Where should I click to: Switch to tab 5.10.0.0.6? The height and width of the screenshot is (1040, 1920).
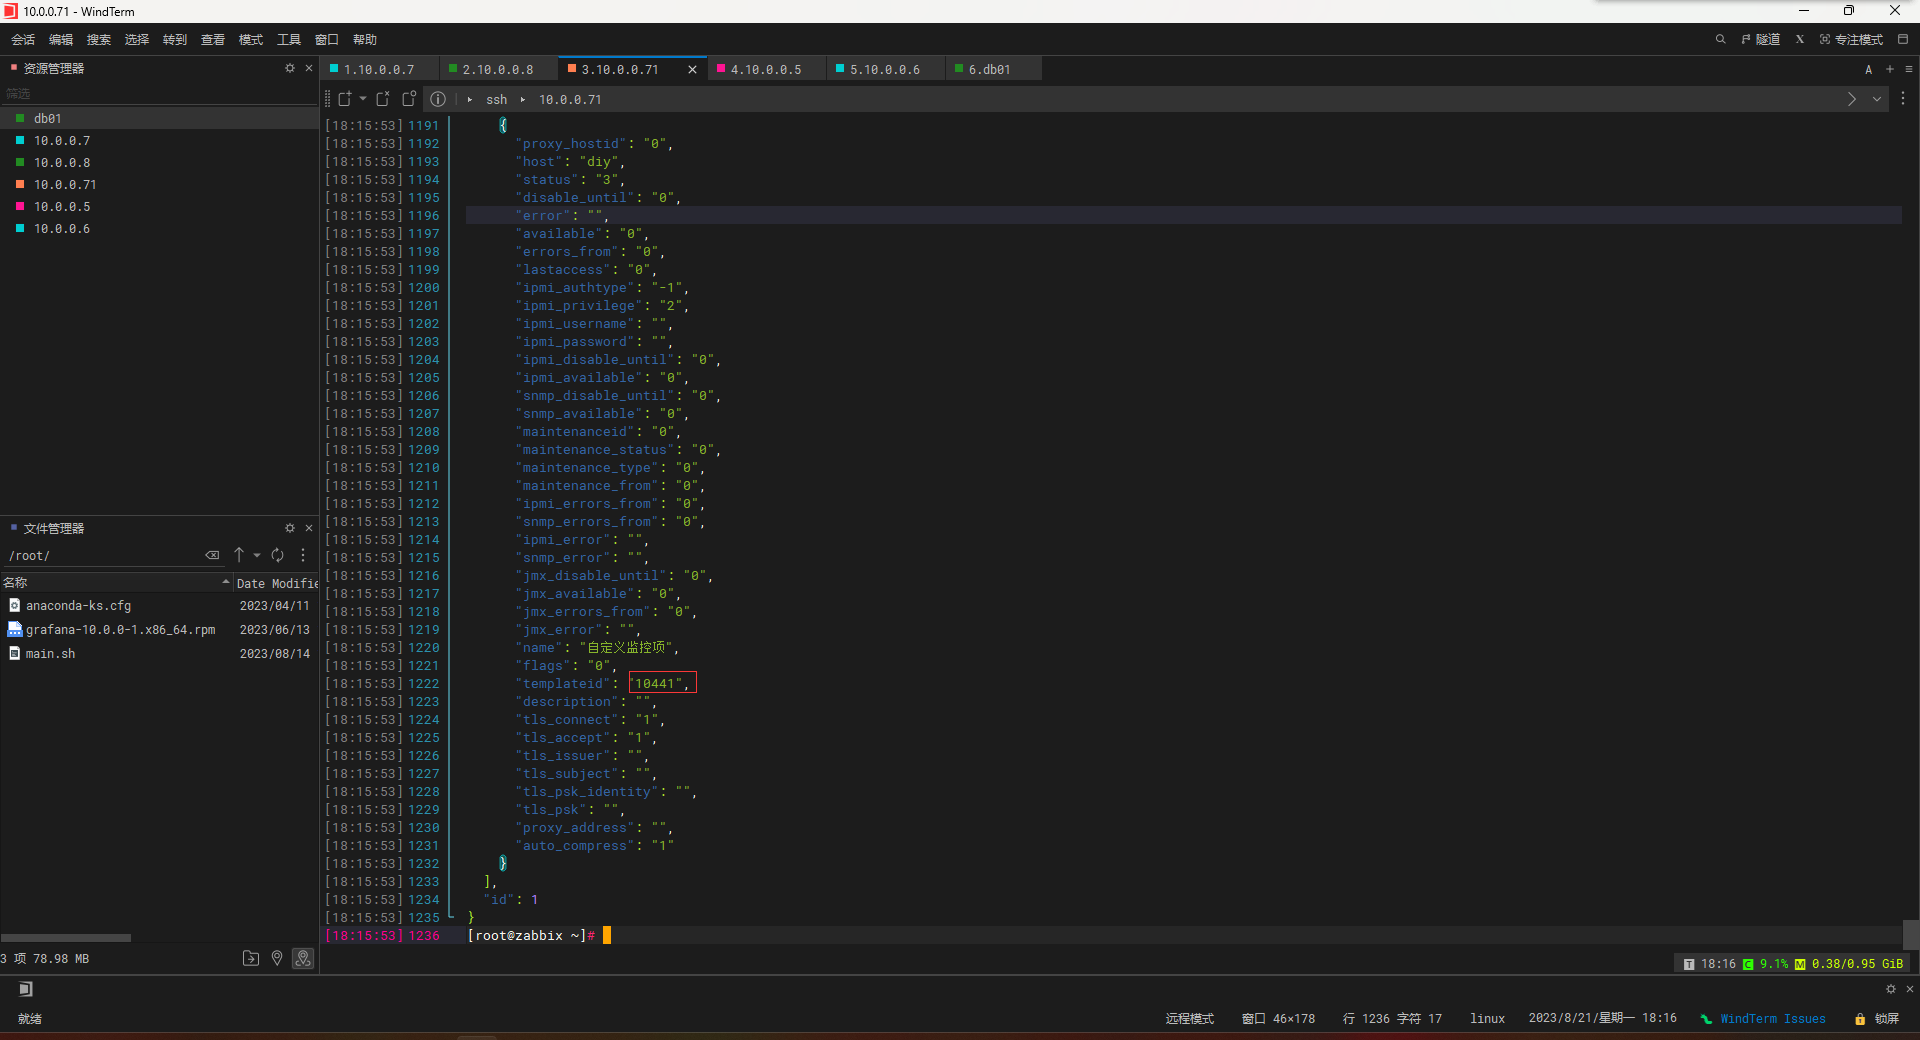(x=885, y=69)
